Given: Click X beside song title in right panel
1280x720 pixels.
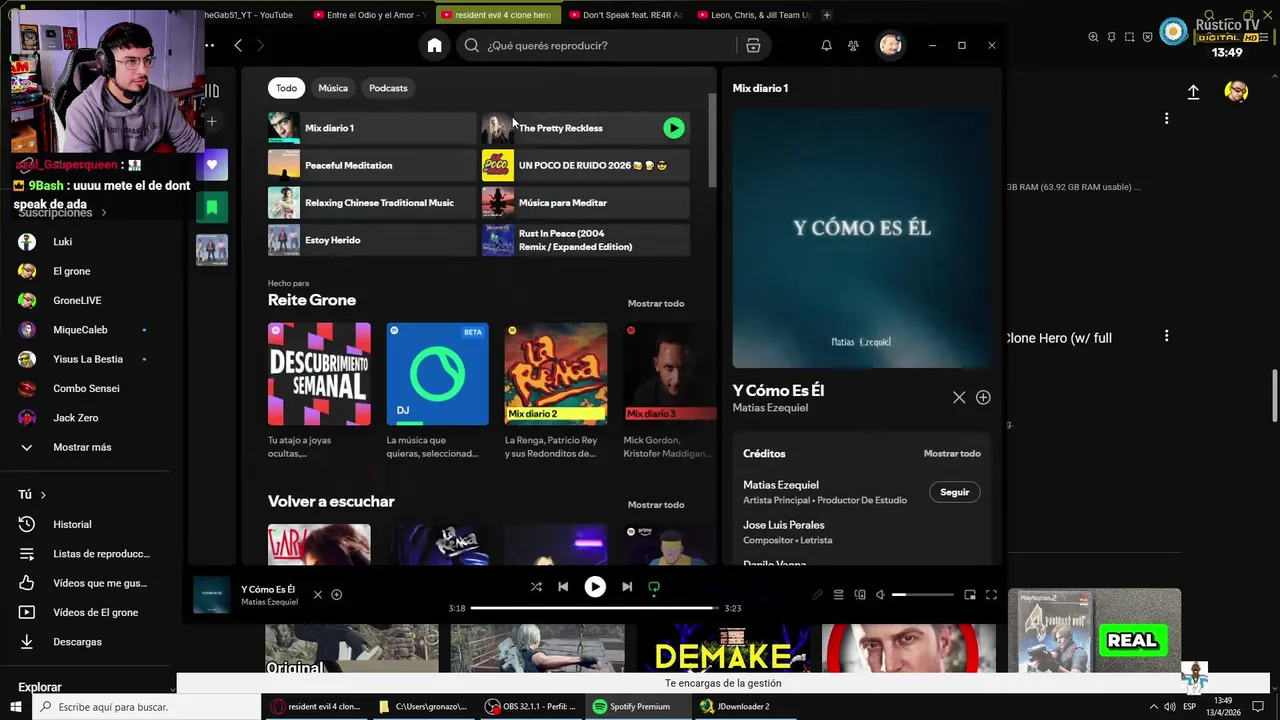Looking at the screenshot, I should pos(959,398).
